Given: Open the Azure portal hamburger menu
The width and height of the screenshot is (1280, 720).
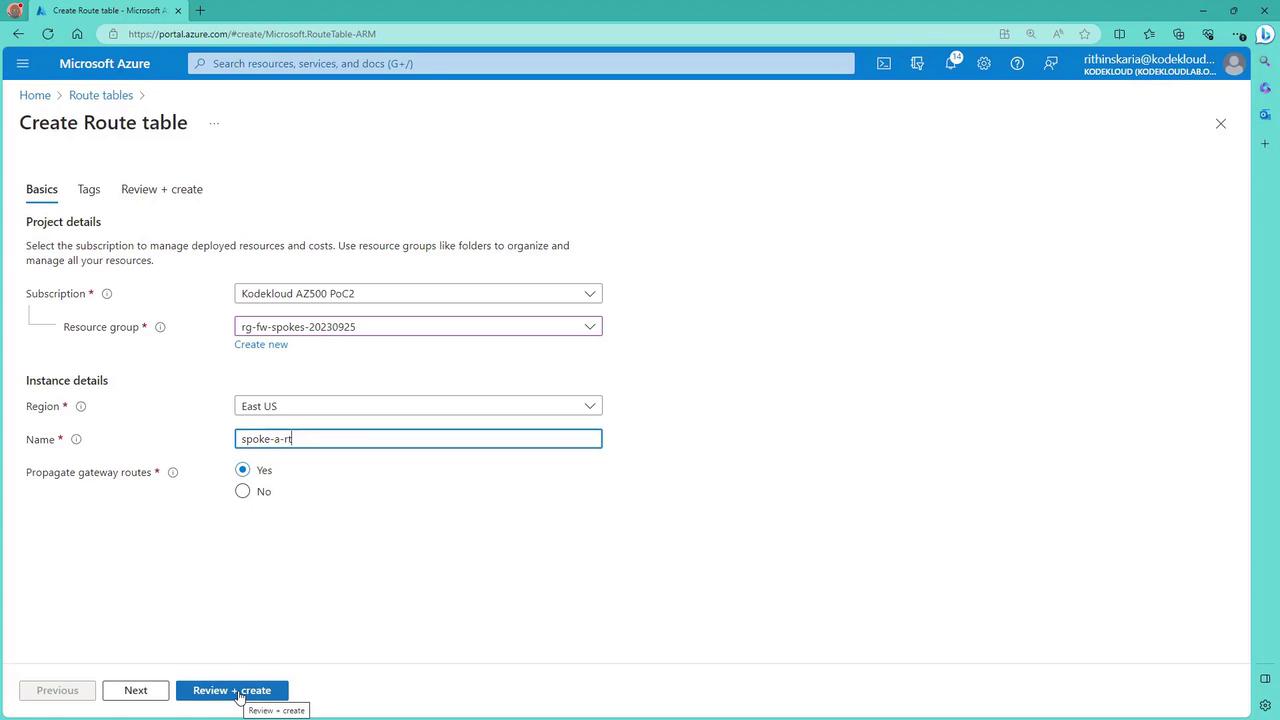Looking at the screenshot, I should pyautogui.click(x=23, y=64).
